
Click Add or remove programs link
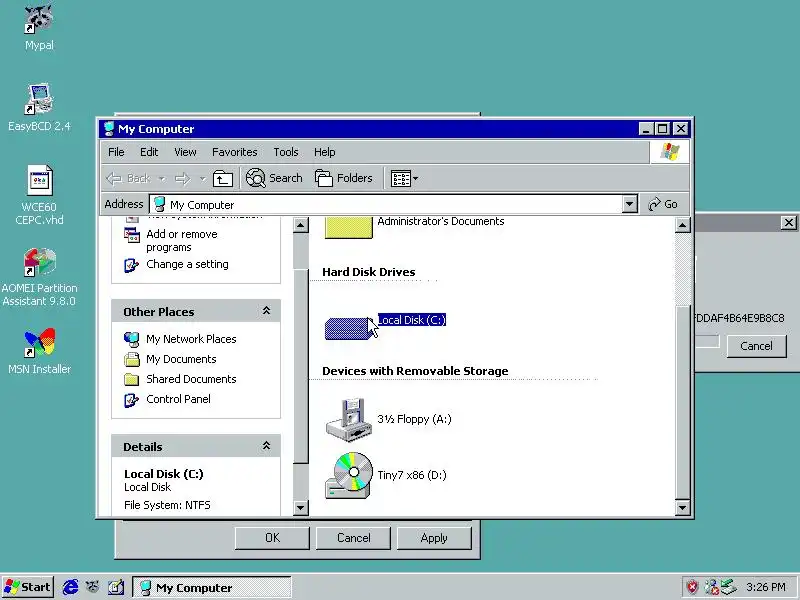coord(182,241)
